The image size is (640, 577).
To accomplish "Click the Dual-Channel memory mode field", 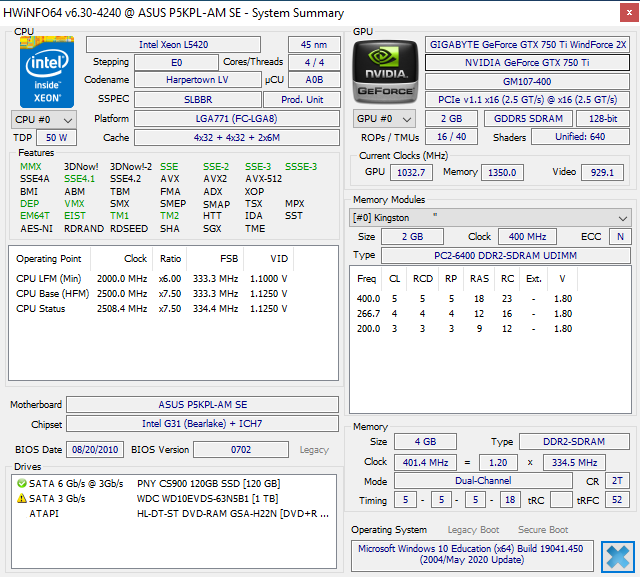I will (x=483, y=481).
